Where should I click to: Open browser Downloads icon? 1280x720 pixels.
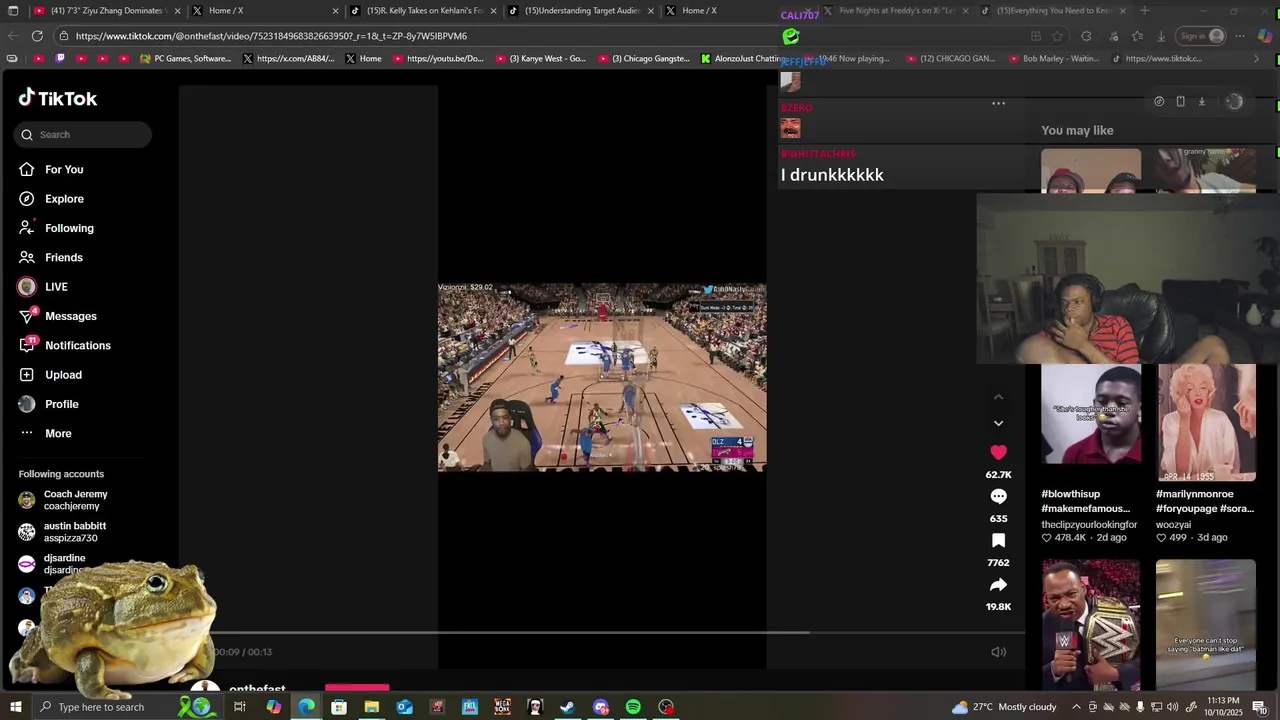pyautogui.click(x=1161, y=36)
